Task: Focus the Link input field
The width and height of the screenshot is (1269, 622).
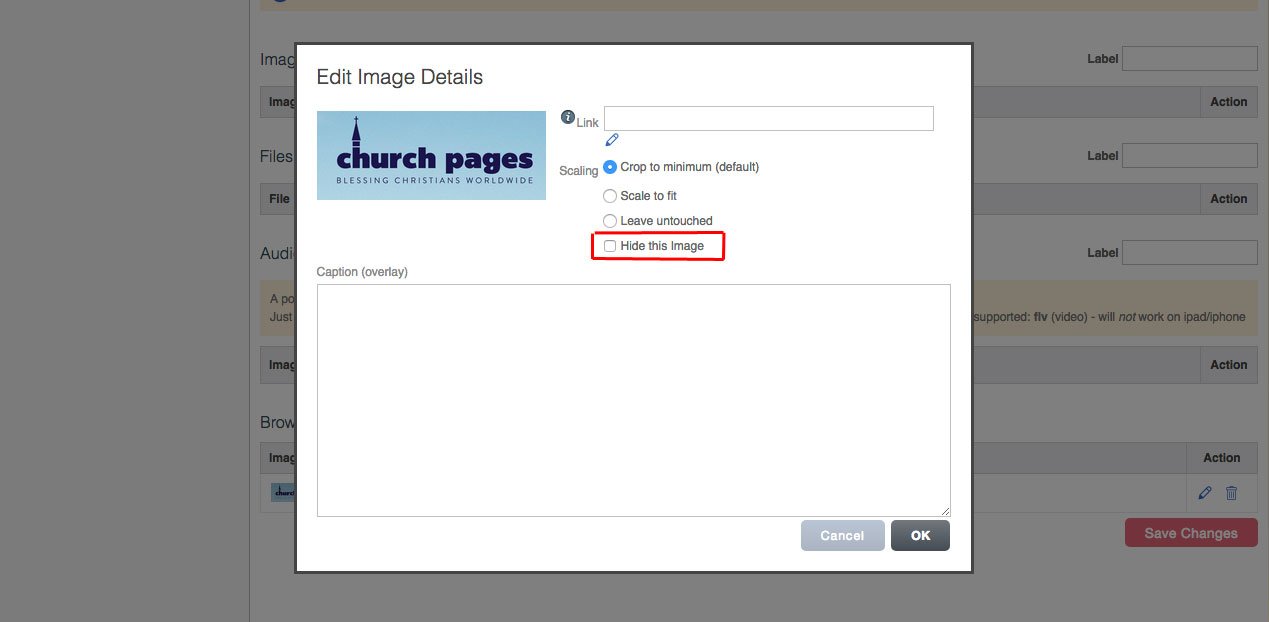Action: (x=769, y=118)
